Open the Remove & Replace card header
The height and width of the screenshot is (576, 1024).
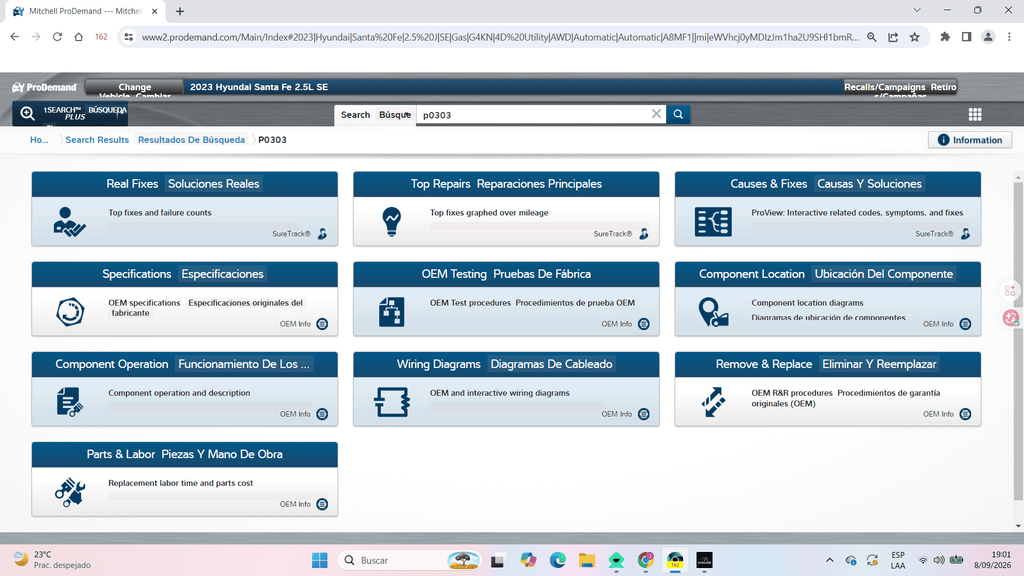pyautogui.click(x=827, y=364)
